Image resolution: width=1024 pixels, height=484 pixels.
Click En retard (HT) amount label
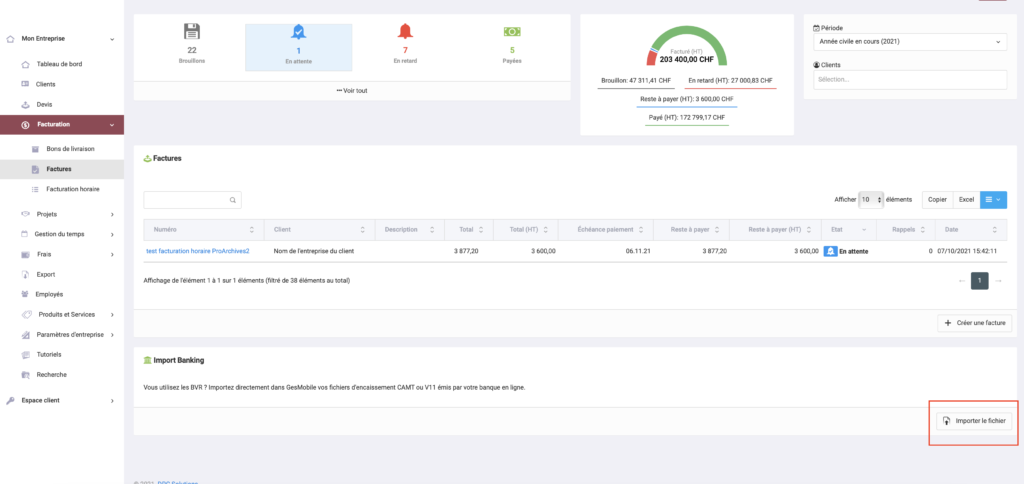(x=731, y=81)
